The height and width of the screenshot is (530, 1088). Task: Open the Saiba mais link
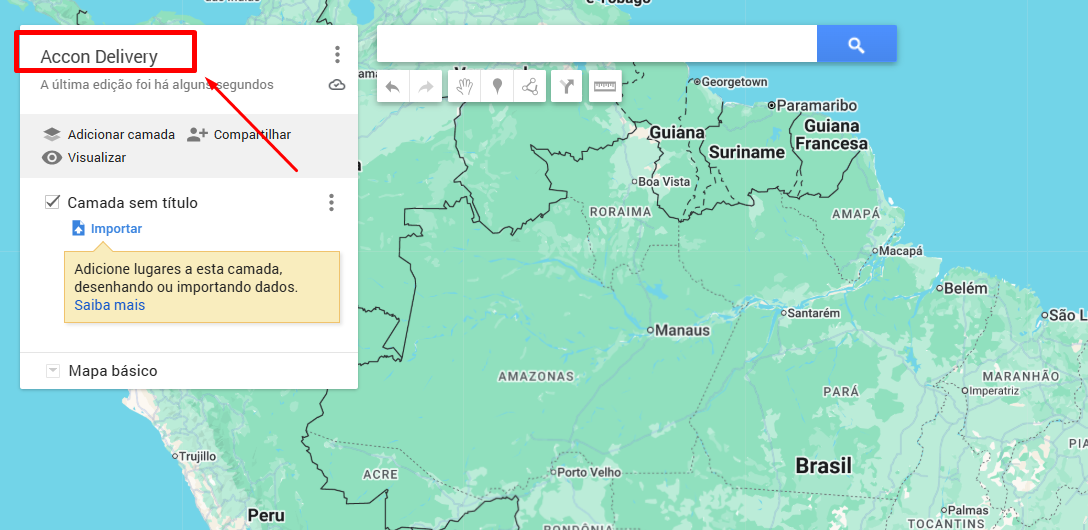[109, 305]
